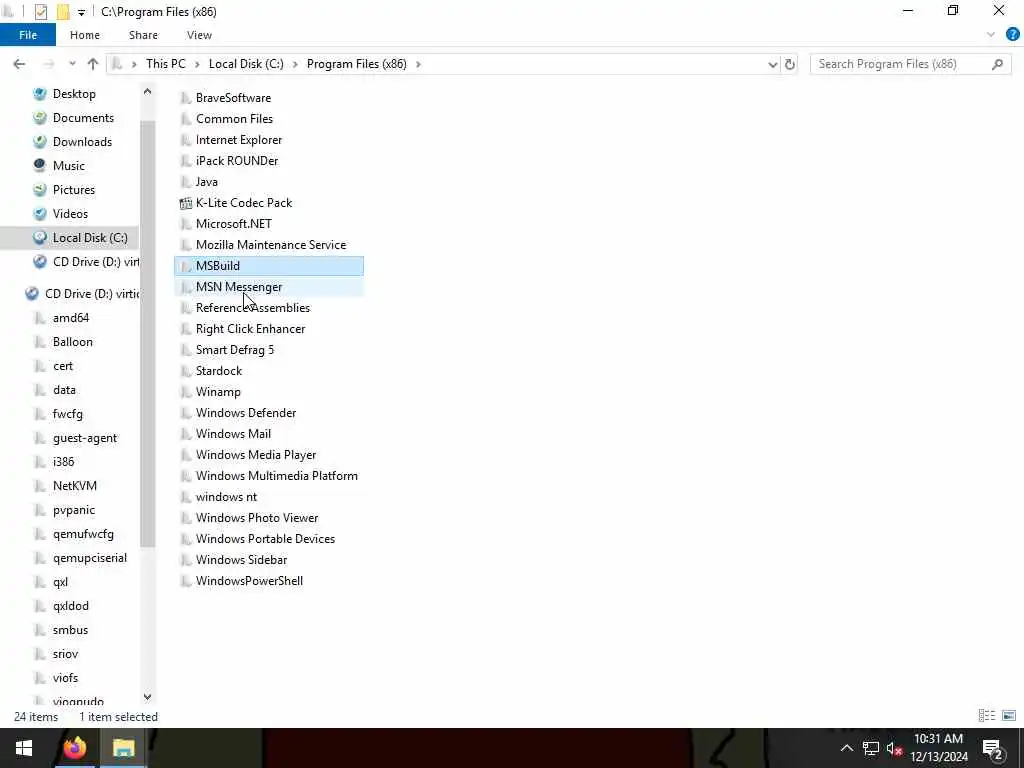The width and height of the screenshot is (1024, 768).
Task: Click the New Folder quick access icon
Action: (x=63, y=12)
